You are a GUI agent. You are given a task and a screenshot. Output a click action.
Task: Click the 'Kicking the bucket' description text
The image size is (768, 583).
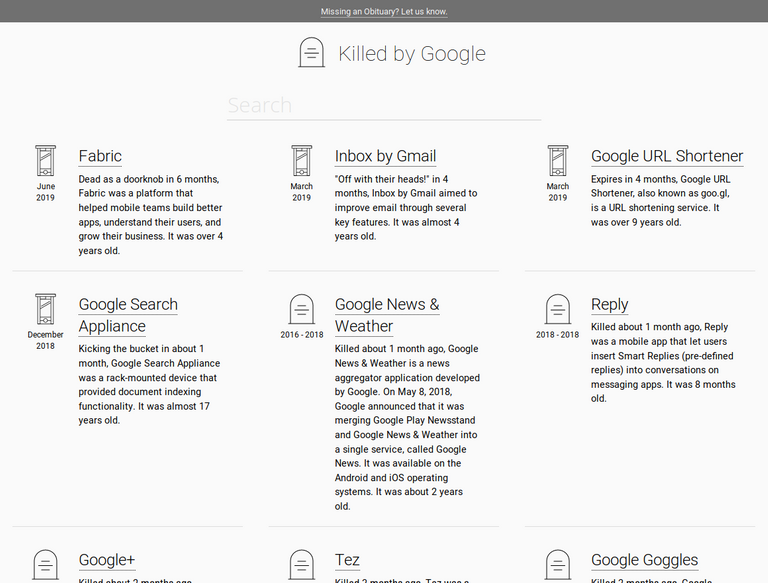[x=149, y=385]
